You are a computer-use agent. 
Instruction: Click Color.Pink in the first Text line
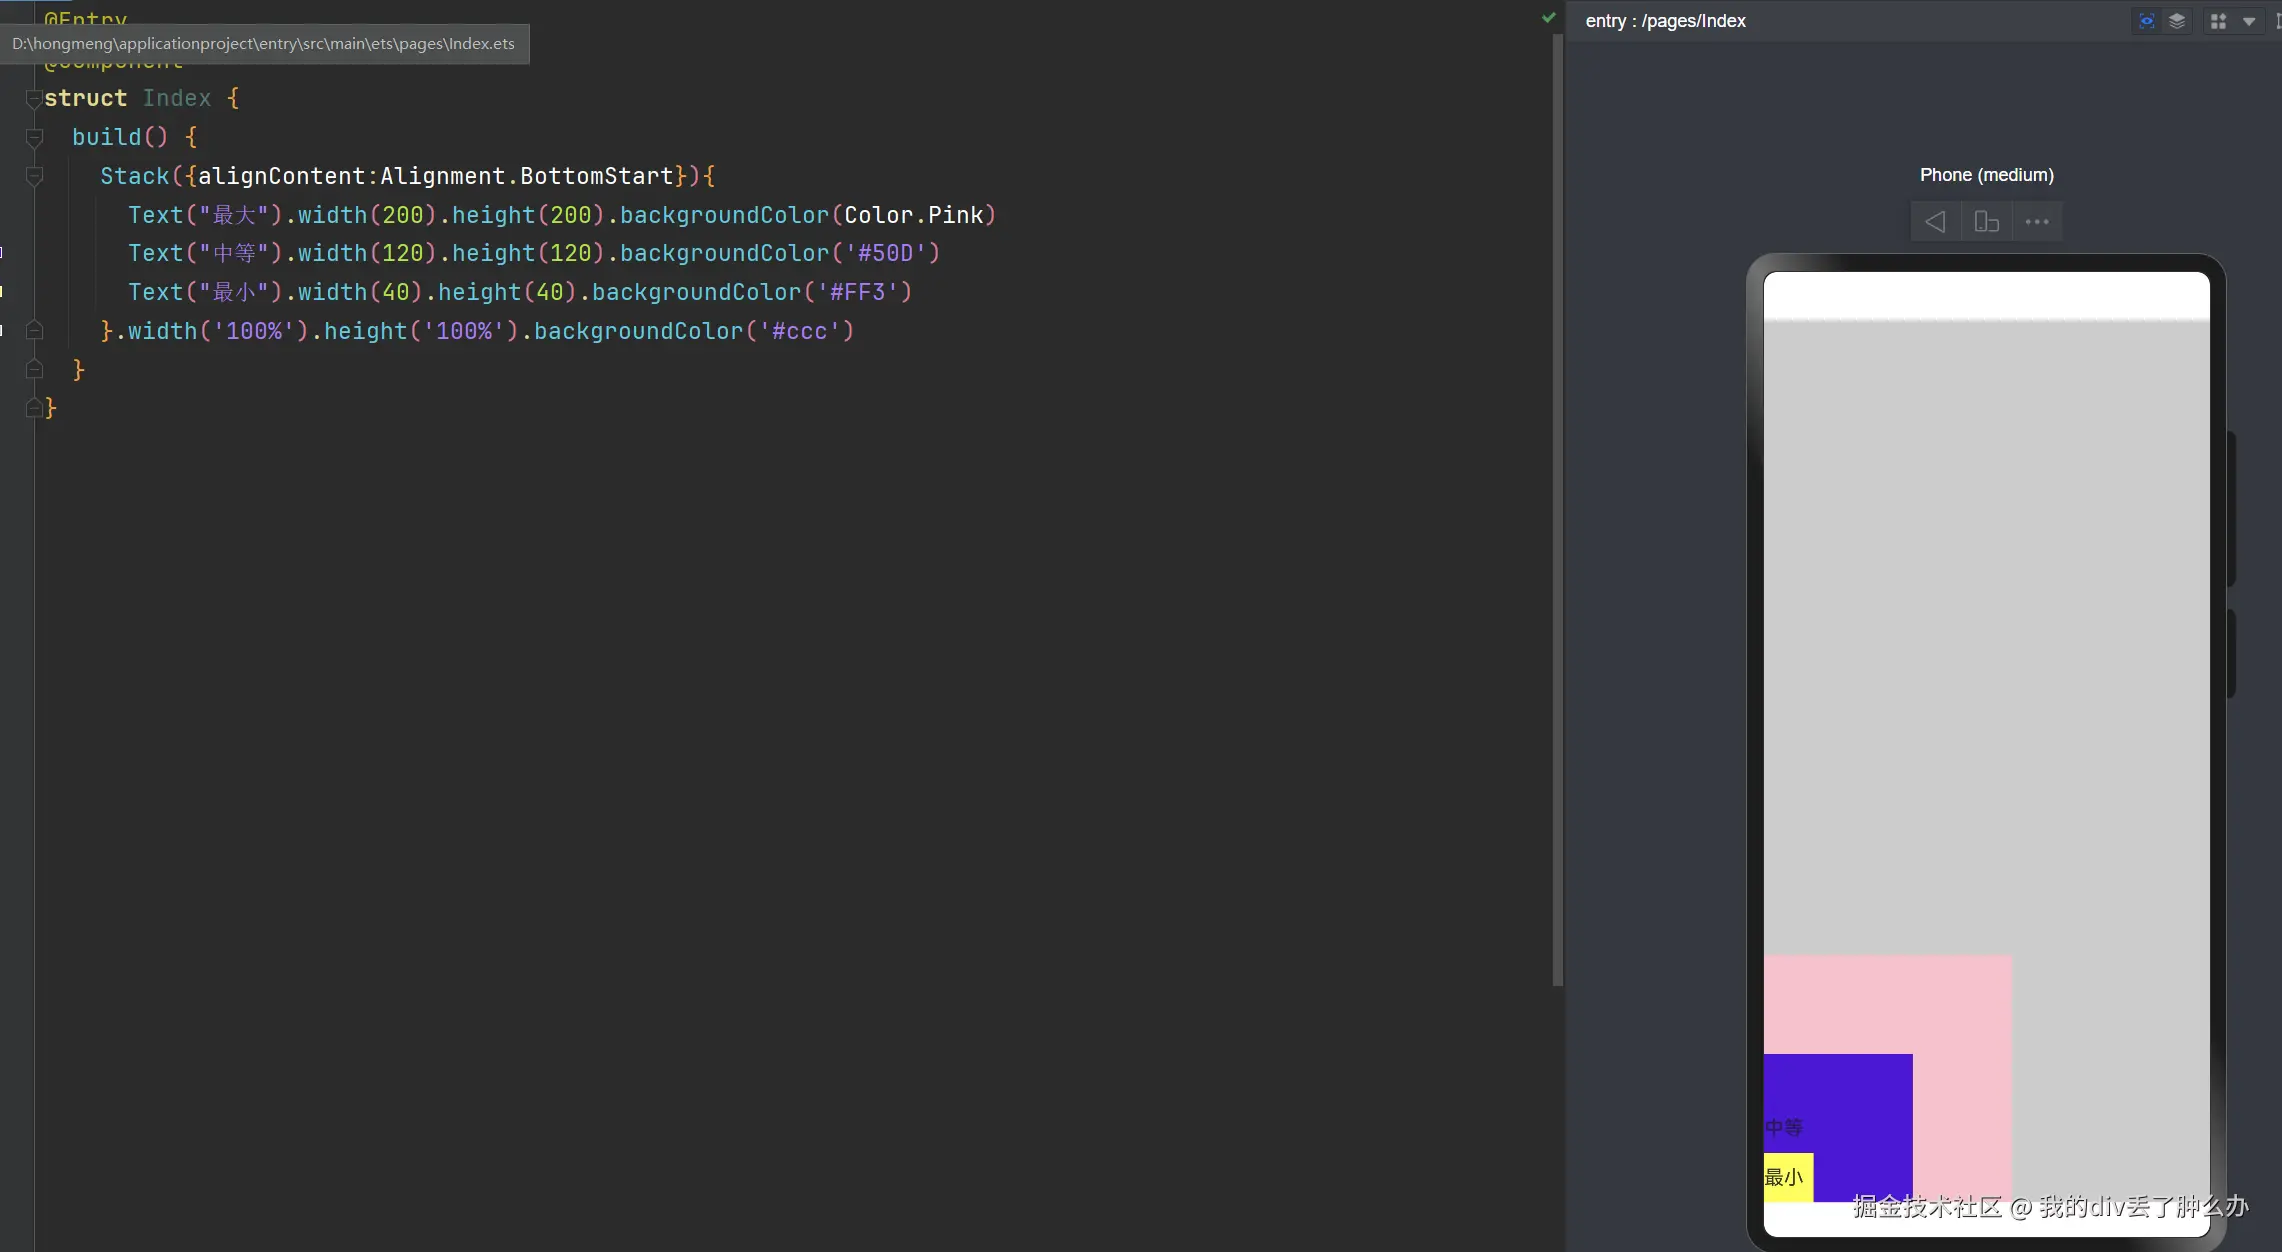913,215
